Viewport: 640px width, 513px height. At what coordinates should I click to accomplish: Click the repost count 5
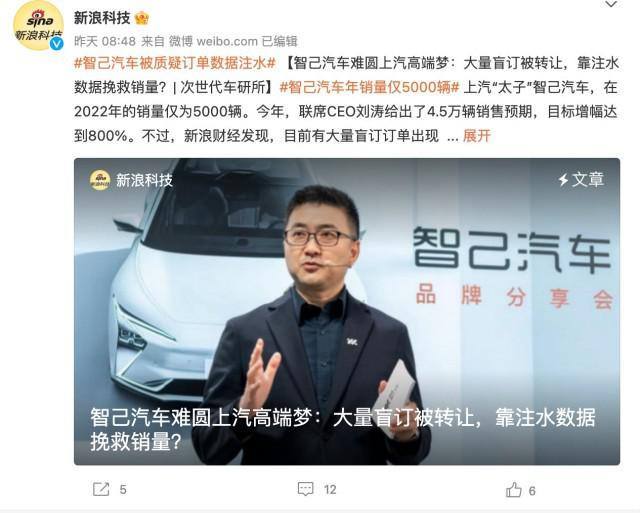(123, 489)
